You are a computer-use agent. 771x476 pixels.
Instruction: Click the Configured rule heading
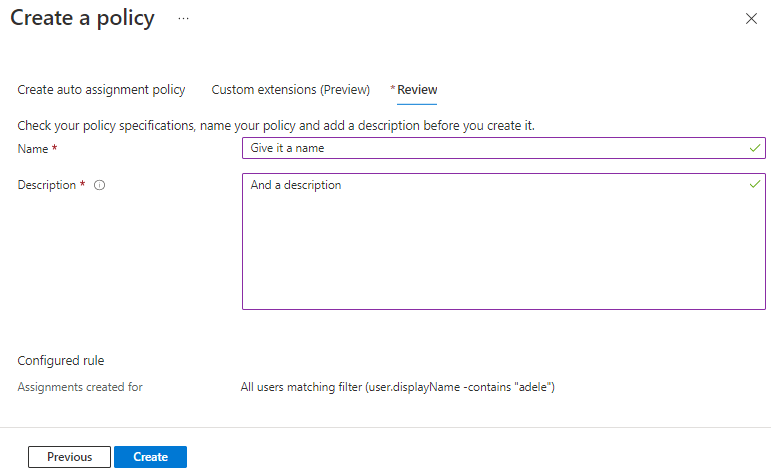coord(60,361)
